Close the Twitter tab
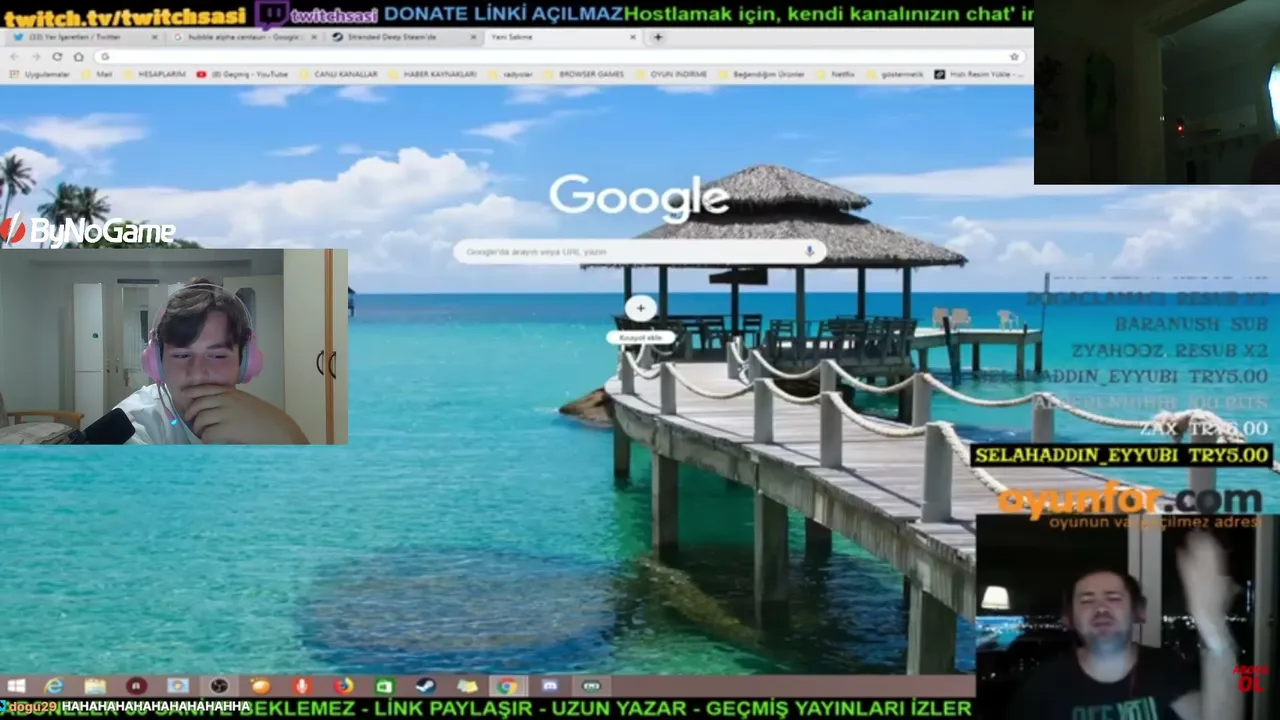Screen dimensions: 1280x720 pyautogui.click(x=154, y=37)
